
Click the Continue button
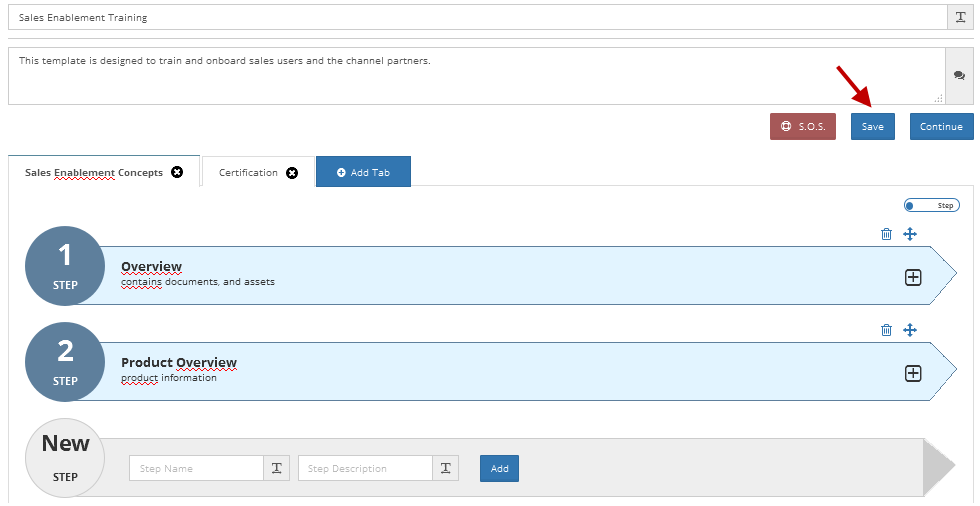pyautogui.click(x=941, y=126)
